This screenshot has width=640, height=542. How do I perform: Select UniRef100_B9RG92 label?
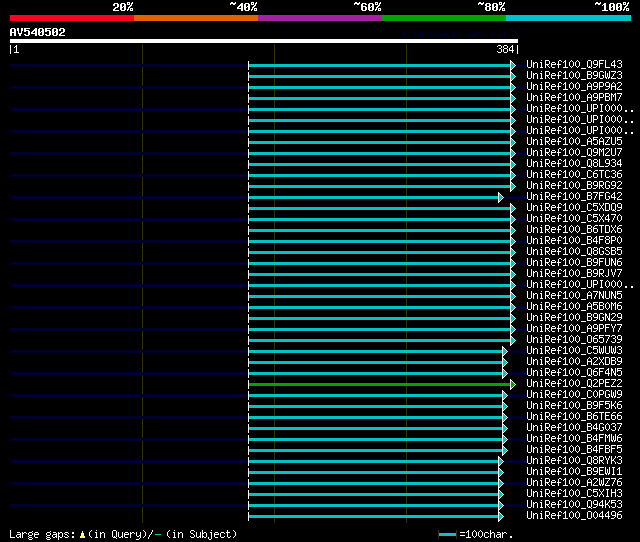(574, 186)
